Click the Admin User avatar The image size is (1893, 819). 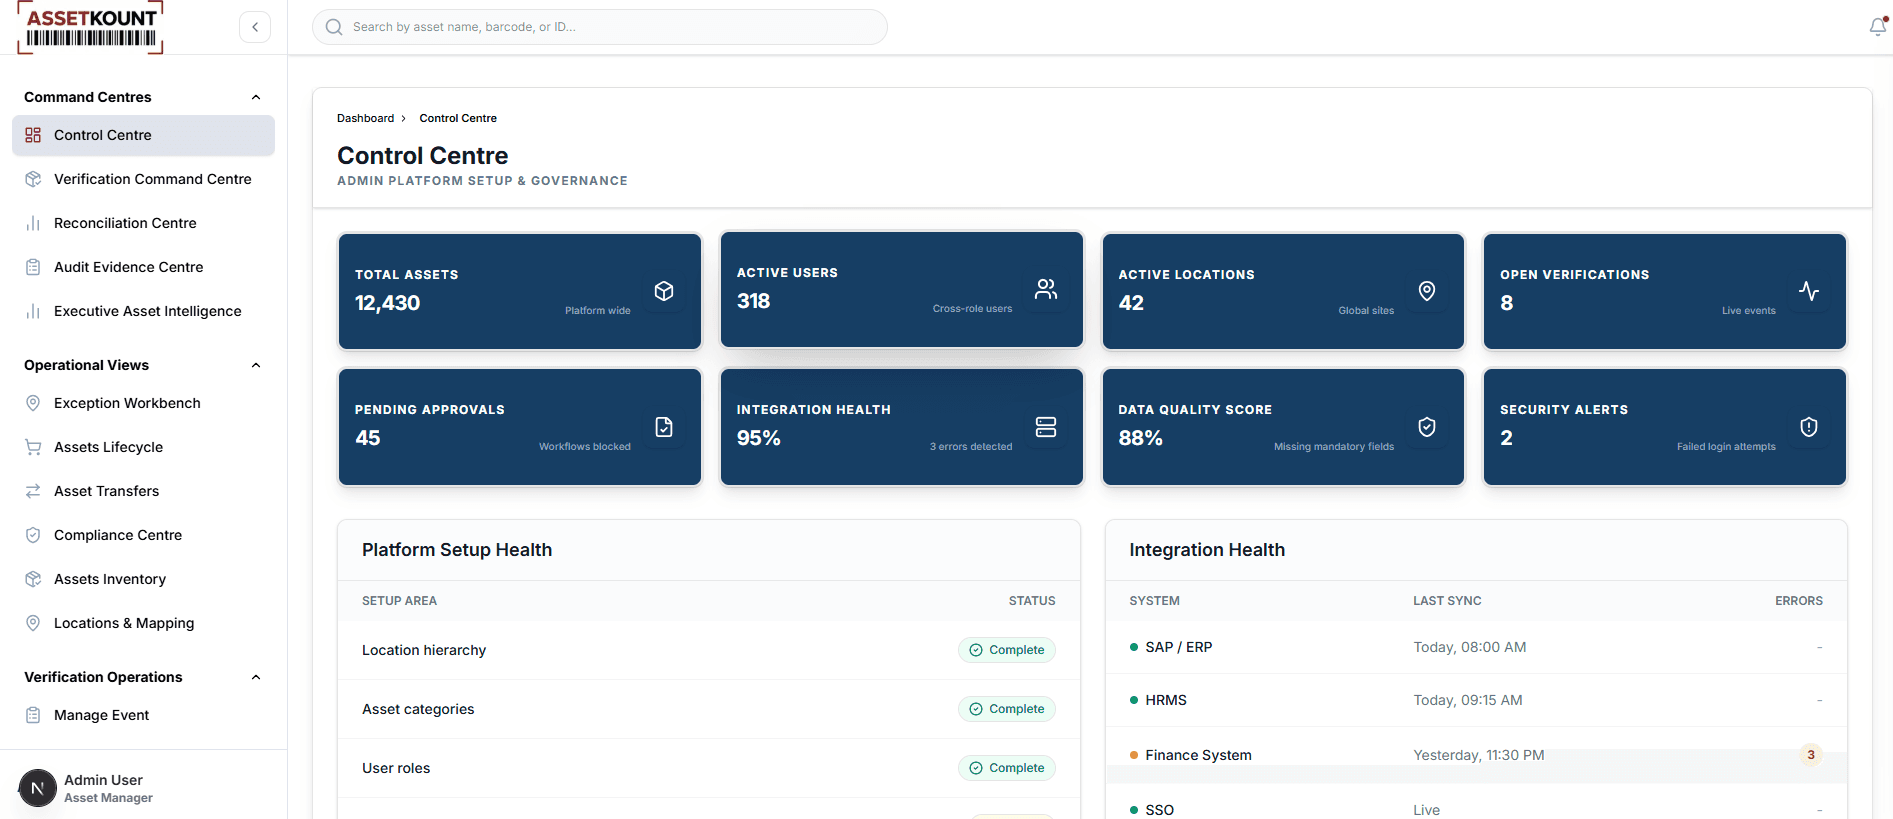coord(38,788)
